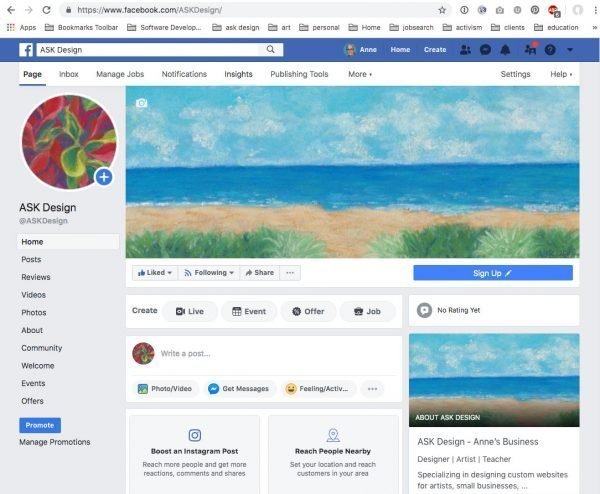The width and height of the screenshot is (600, 494).
Task: Open the Notifications tab
Action: coord(184,74)
